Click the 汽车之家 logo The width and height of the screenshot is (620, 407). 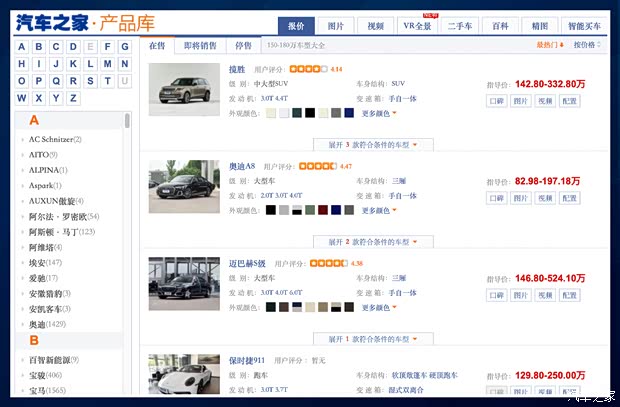tap(52, 23)
